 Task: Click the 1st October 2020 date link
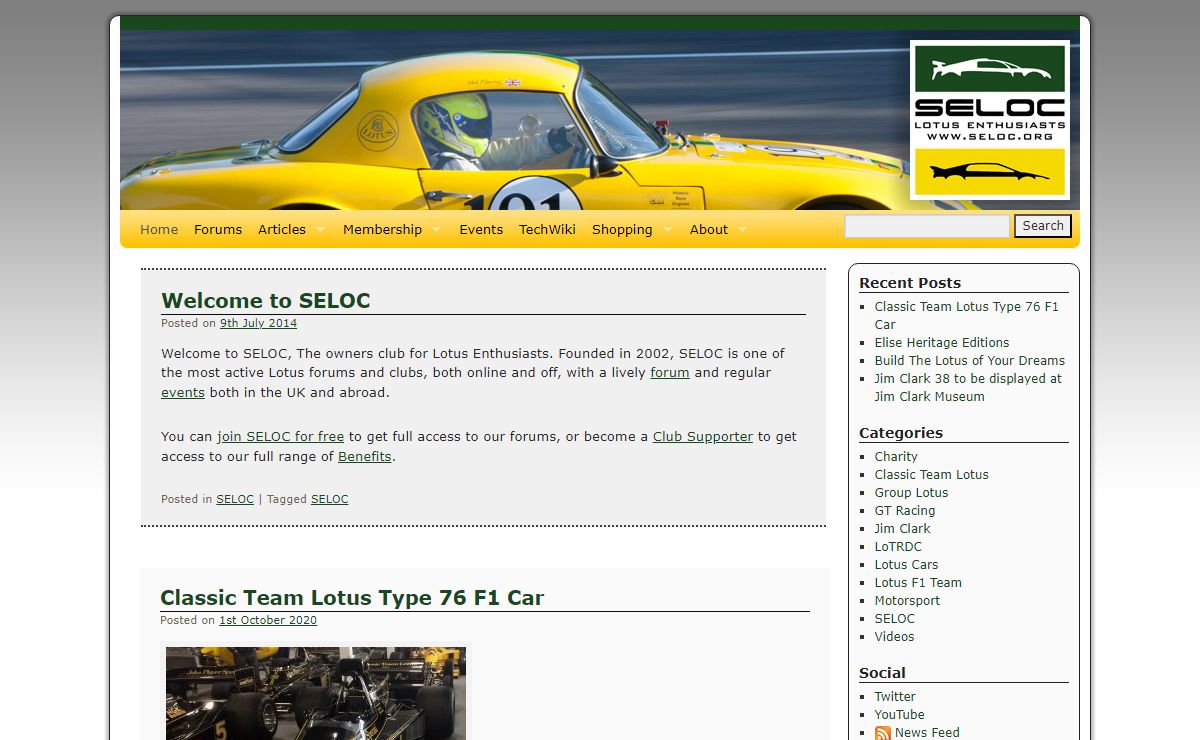(x=268, y=620)
